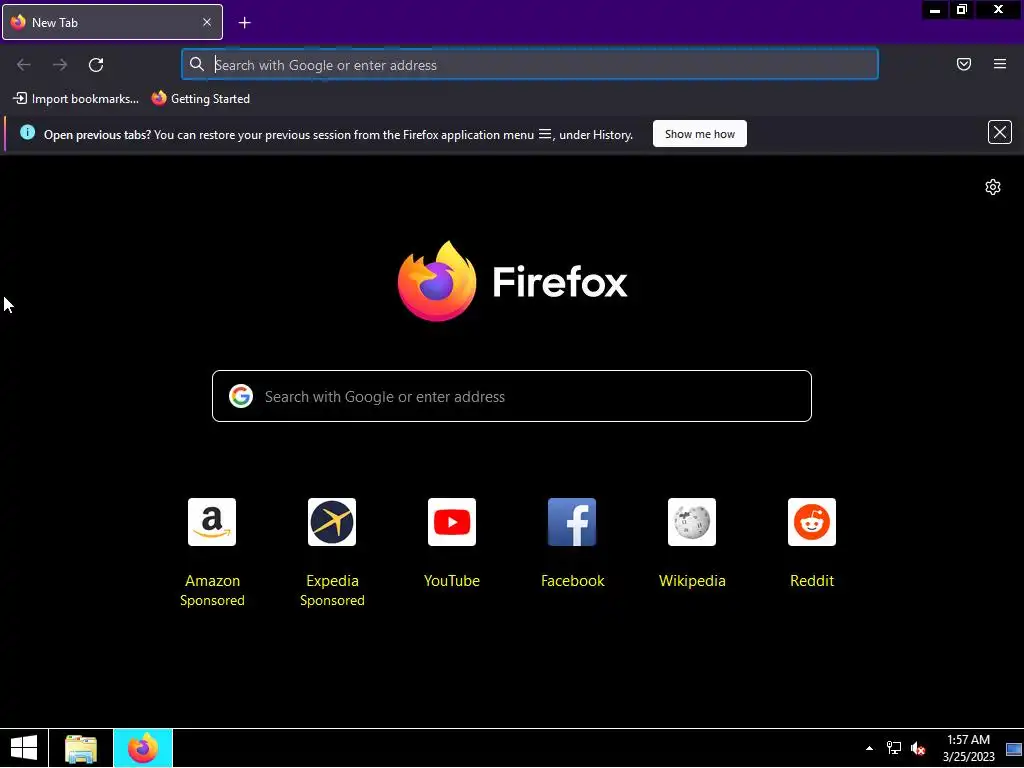Open the Reddit shortcut tile
This screenshot has height=768, width=1024.
[812, 522]
